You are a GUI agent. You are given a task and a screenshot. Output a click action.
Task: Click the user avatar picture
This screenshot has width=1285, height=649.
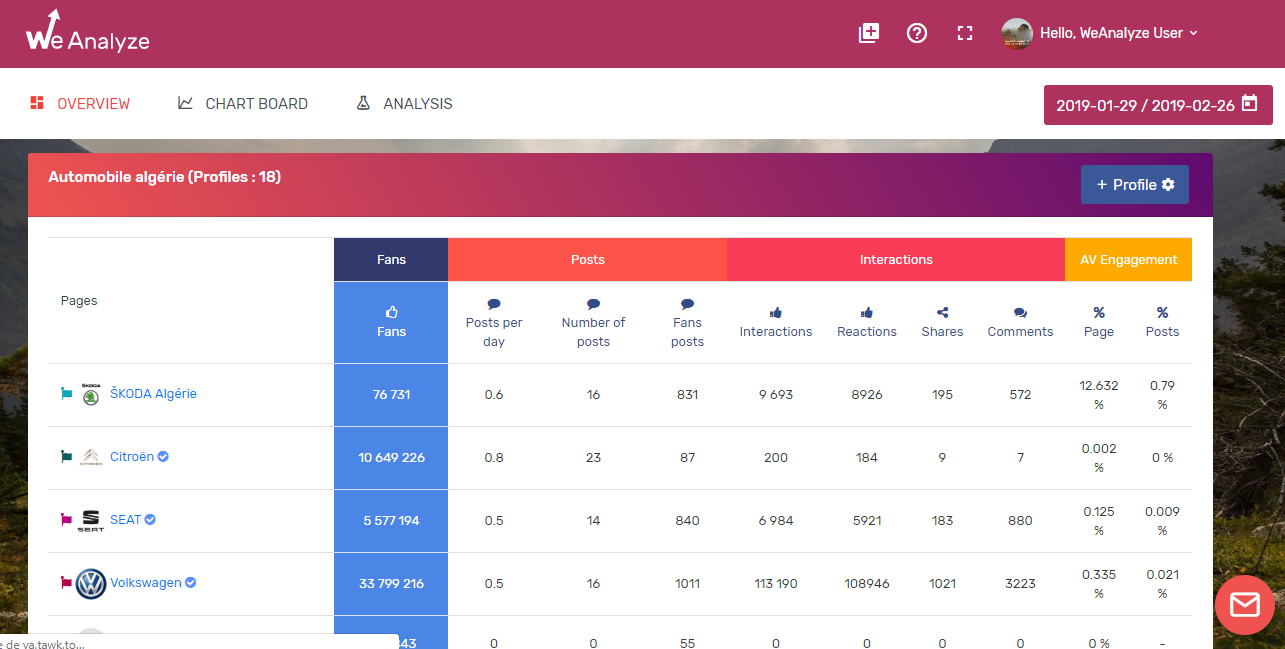[1017, 33]
